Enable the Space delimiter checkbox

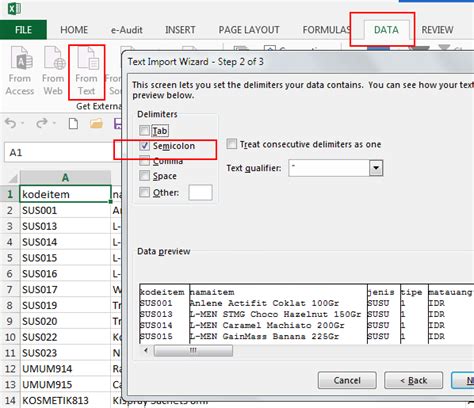click(x=144, y=176)
